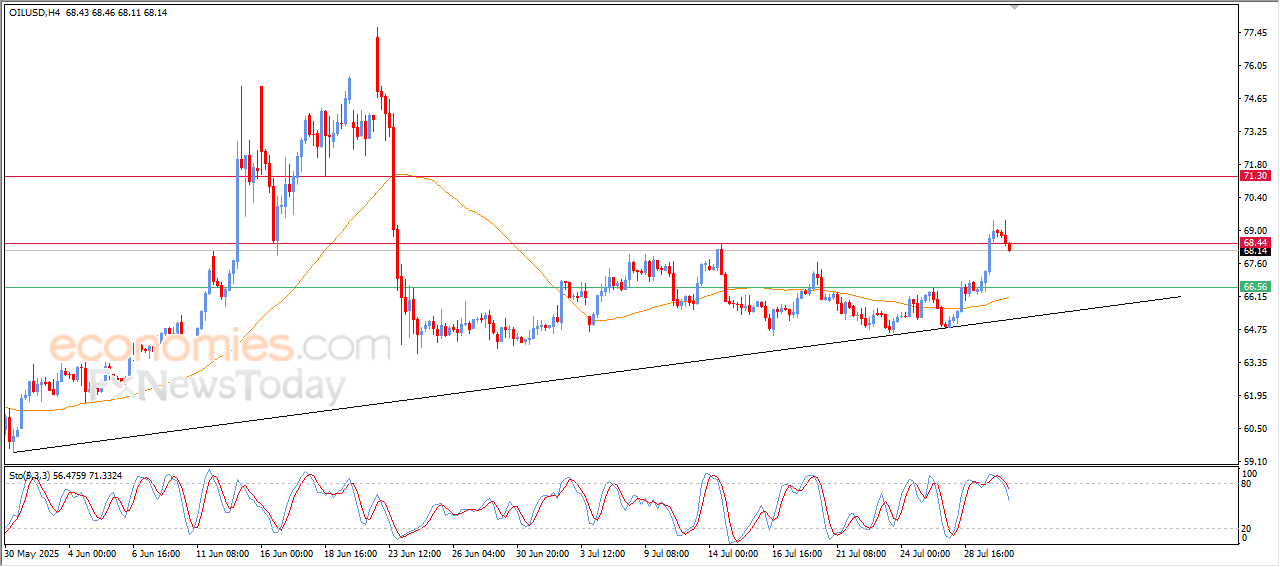Image resolution: width=1280 pixels, height=567 pixels.
Task: Click the 30 Jun 20:00 time label
Action: coord(541,552)
